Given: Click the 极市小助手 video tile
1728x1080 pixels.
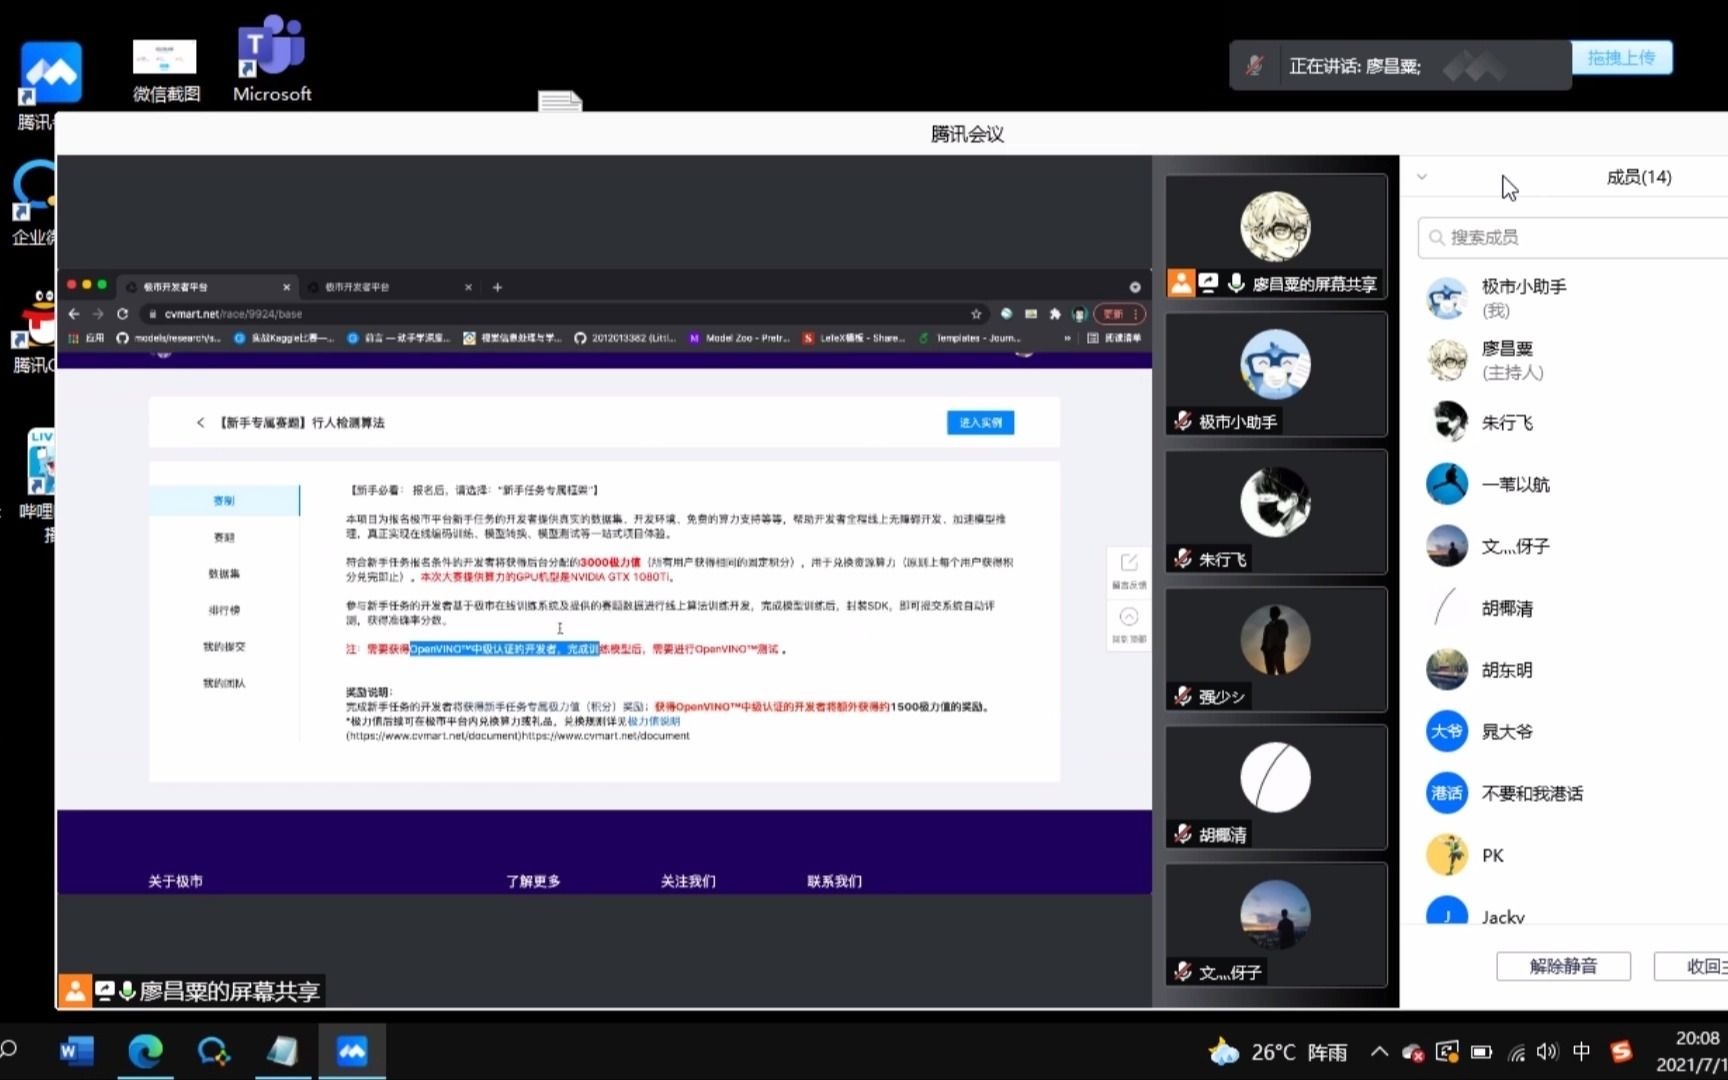Looking at the screenshot, I should 1276,374.
